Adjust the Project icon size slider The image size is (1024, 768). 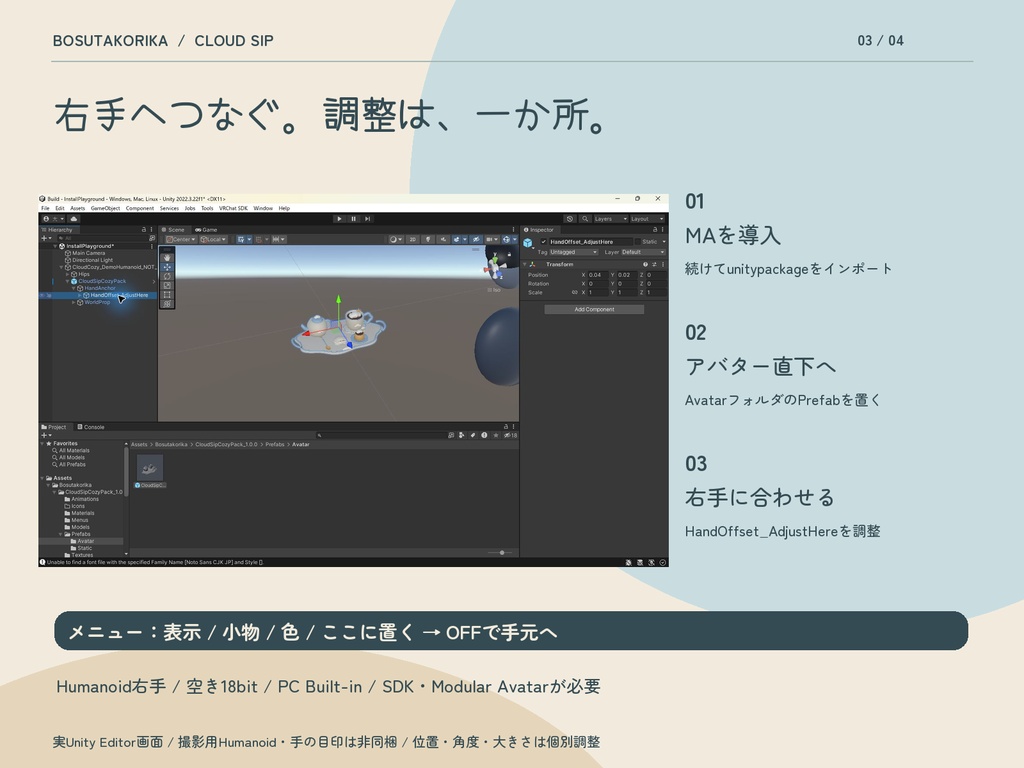(x=501, y=552)
